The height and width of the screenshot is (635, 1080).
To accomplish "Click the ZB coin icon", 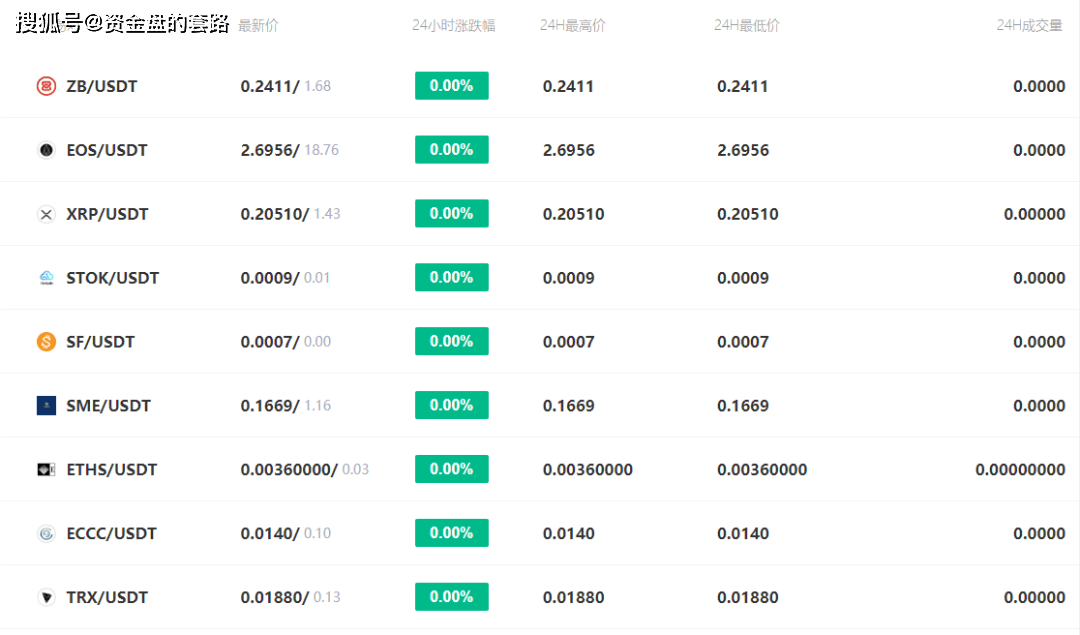I will (46, 86).
